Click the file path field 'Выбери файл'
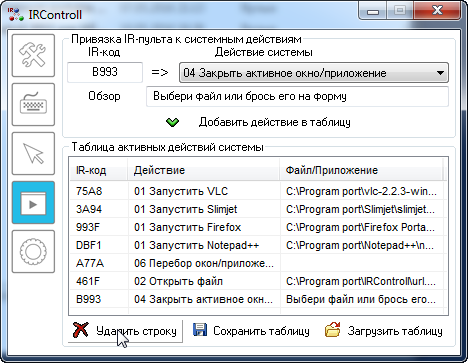The height and width of the screenshot is (363, 468). (297, 96)
